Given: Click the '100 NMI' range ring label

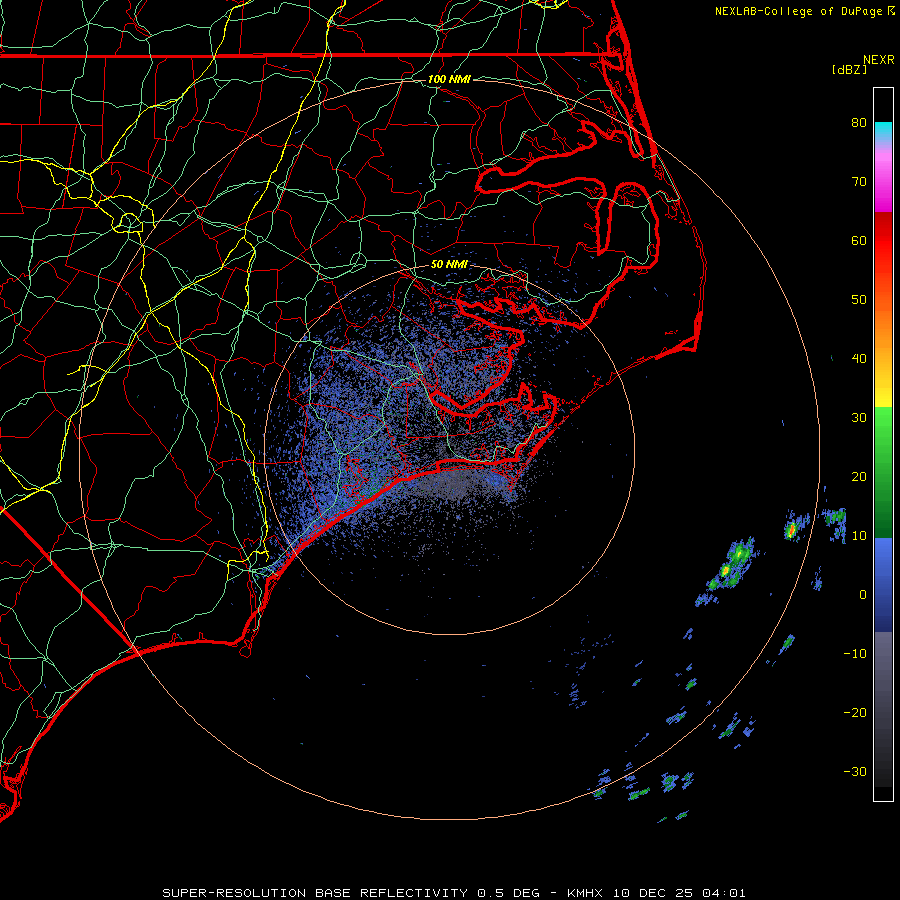Looking at the screenshot, I should point(449,79).
